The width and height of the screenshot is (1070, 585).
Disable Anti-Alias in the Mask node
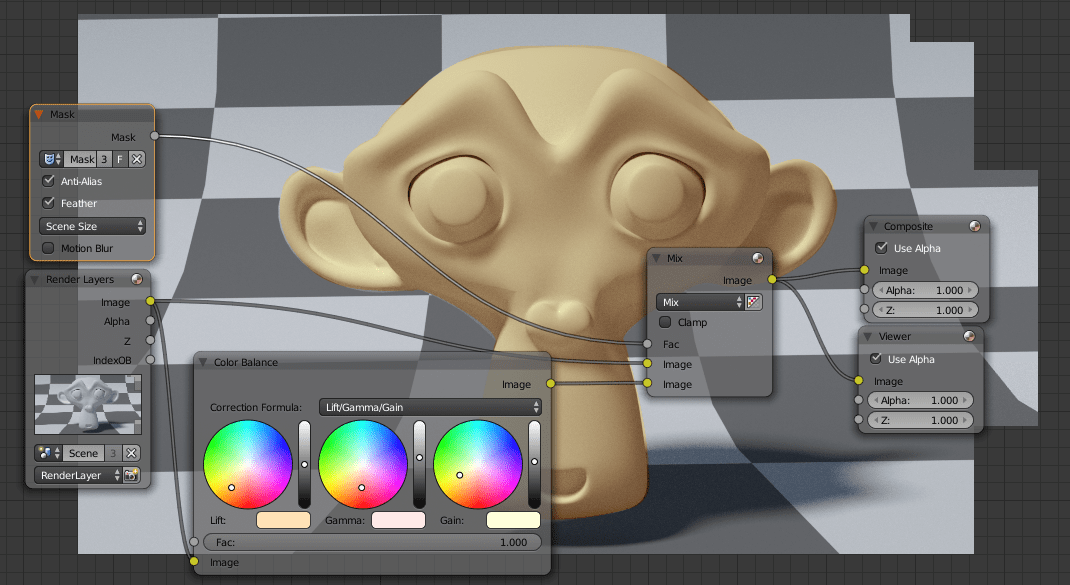(48, 180)
